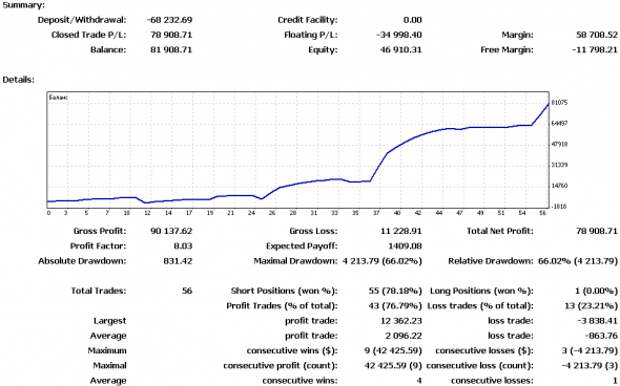
Task: Click the Free Margin value
Action: [594, 50]
